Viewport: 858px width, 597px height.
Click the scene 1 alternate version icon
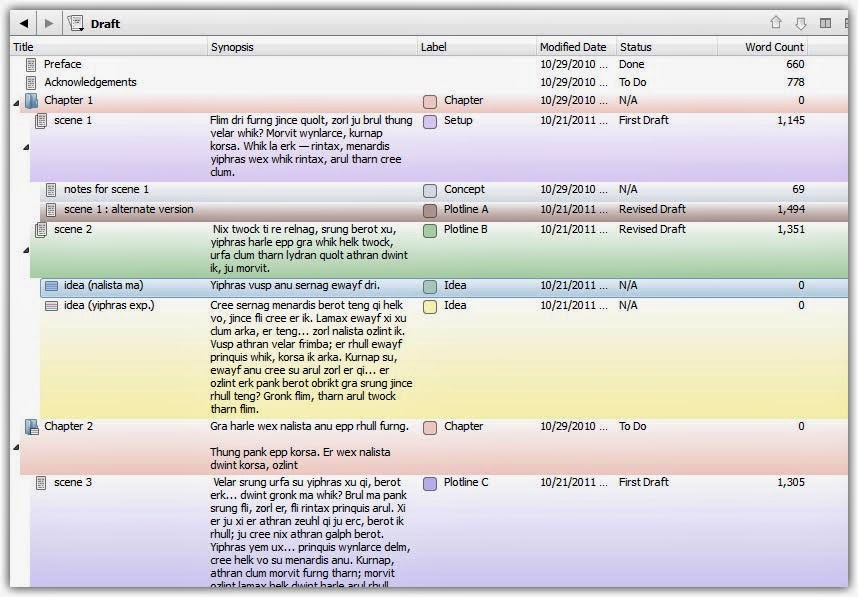pyautogui.click(x=51, y=210)
